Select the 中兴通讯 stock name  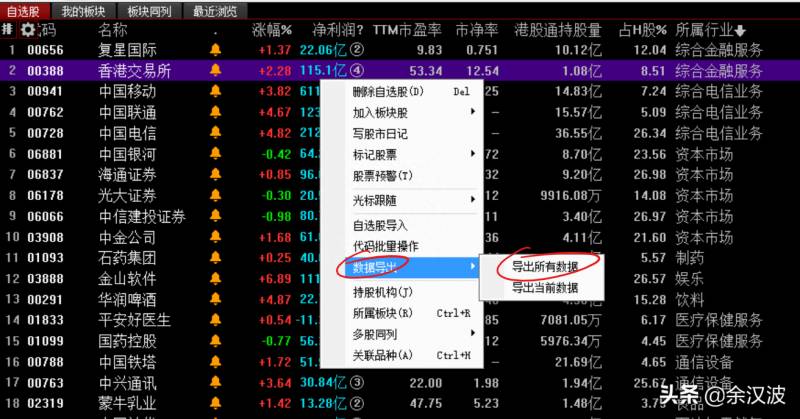[x=128, y=383]
